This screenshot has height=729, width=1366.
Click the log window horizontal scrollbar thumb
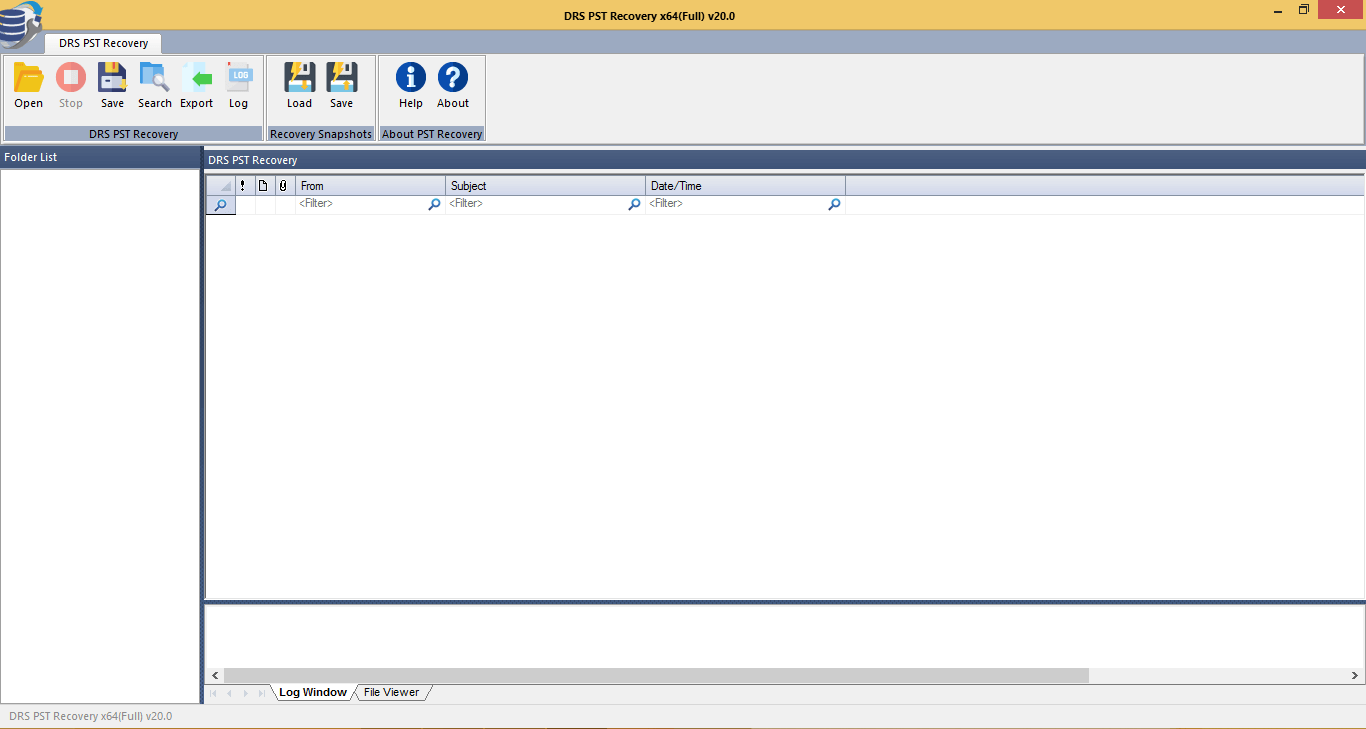click(x=656, y=676)
